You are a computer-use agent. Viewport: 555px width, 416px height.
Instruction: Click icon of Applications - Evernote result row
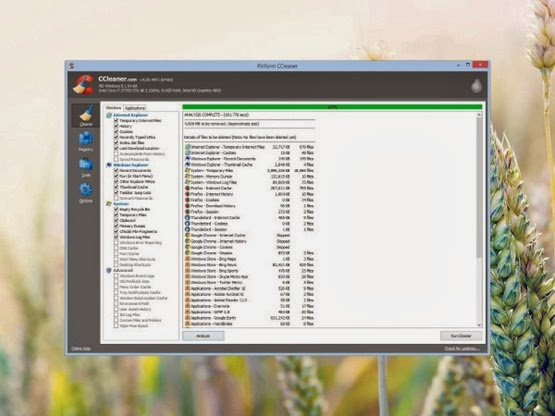point(188,306)
